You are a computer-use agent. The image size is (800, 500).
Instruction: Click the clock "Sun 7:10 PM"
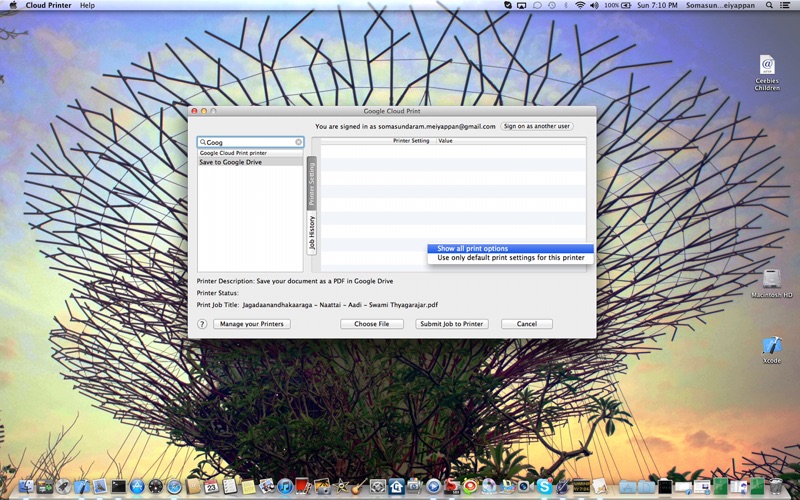point(657,5)
